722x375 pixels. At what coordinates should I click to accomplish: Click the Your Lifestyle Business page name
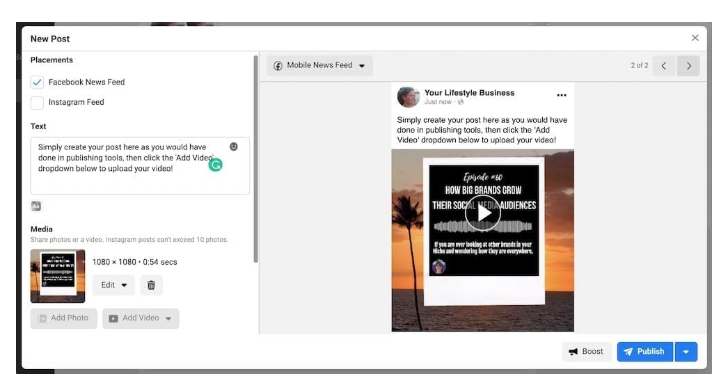469,93
